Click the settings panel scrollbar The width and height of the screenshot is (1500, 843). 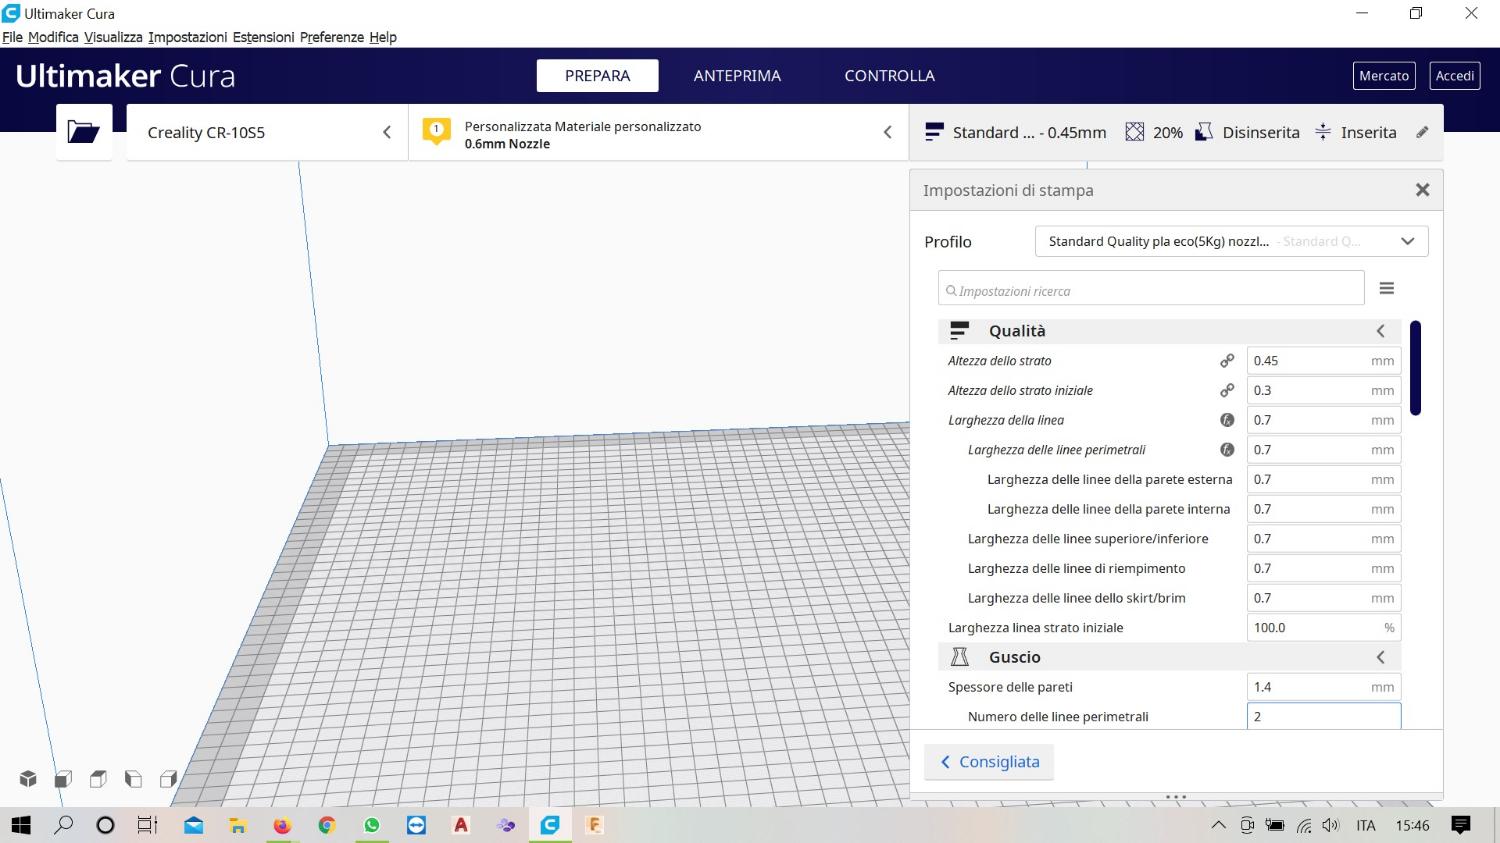(x=1415, y=367)
